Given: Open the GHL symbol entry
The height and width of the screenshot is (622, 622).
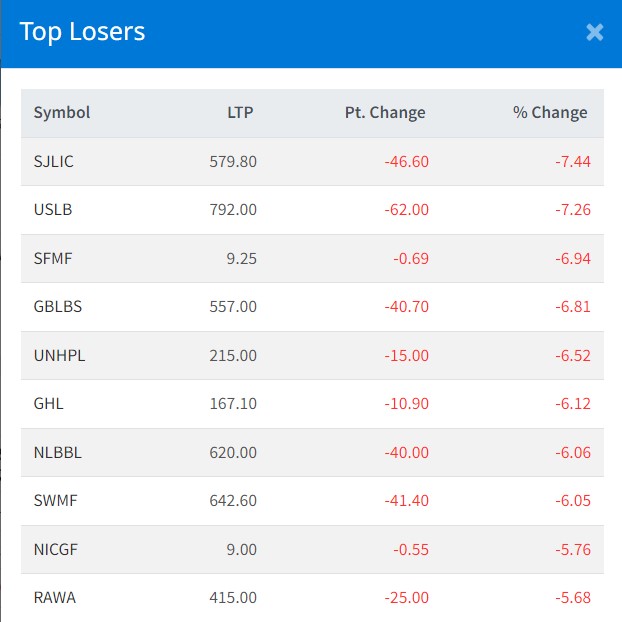Looking at the screenshot, I should [49, 404].
